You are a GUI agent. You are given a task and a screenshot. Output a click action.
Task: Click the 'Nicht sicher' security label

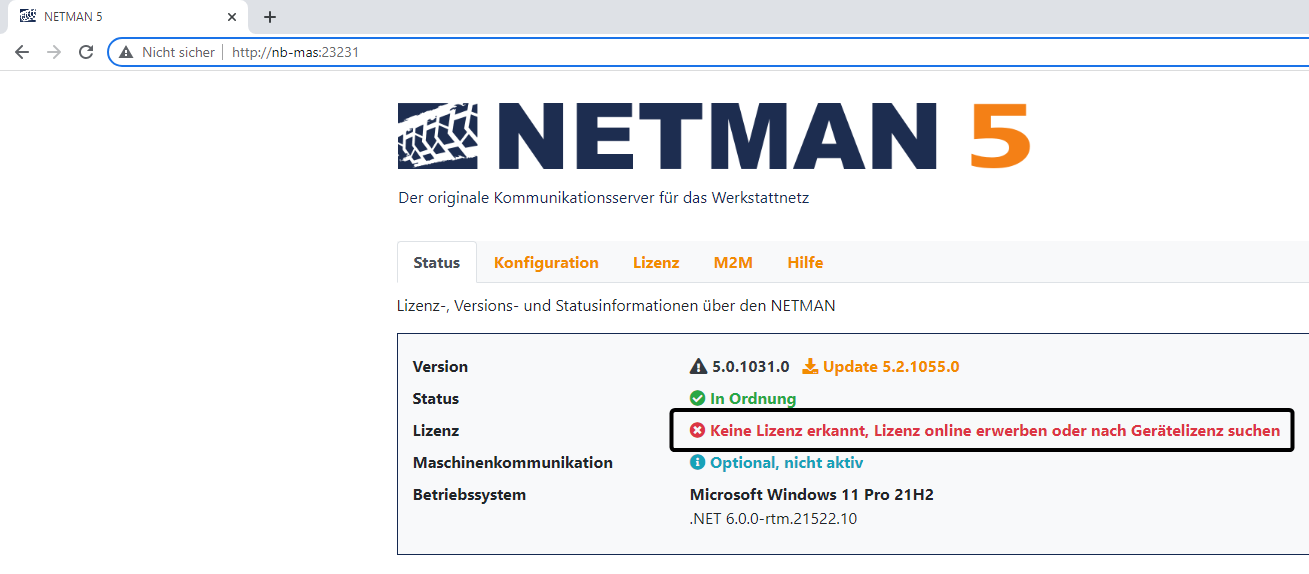tap(178, 52)
